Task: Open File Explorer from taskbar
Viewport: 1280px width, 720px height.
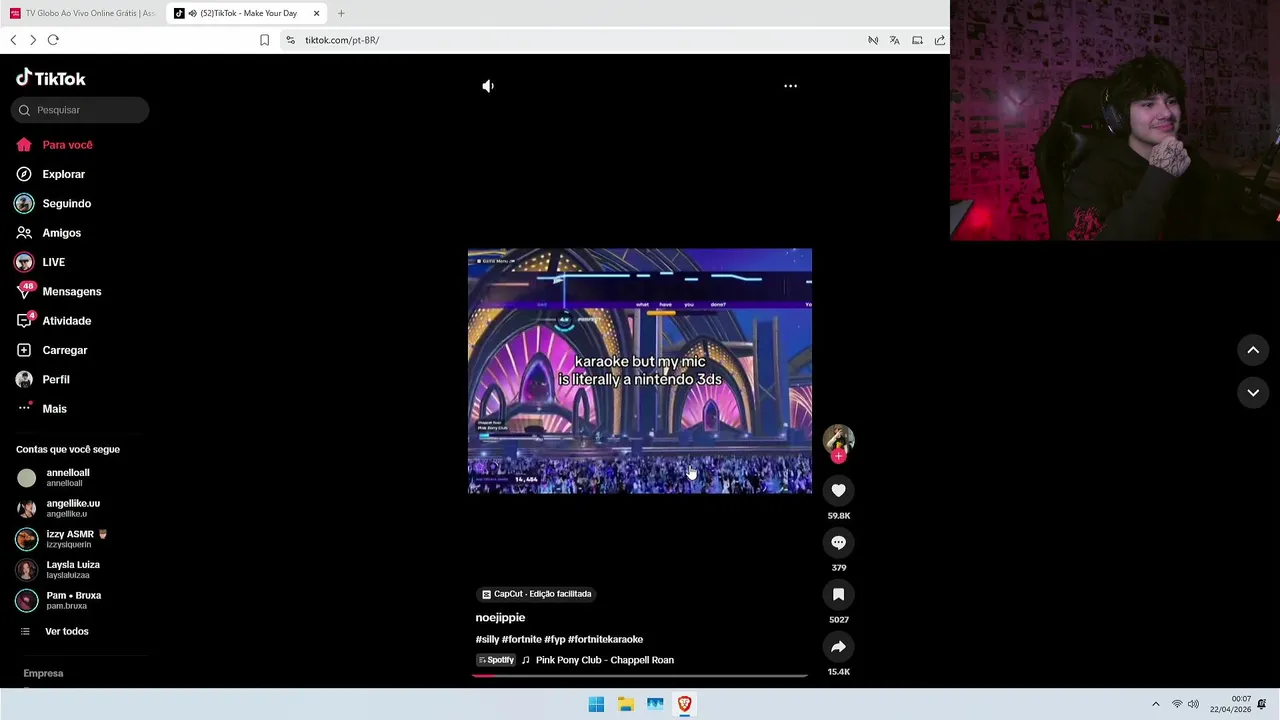Action: 626,704
